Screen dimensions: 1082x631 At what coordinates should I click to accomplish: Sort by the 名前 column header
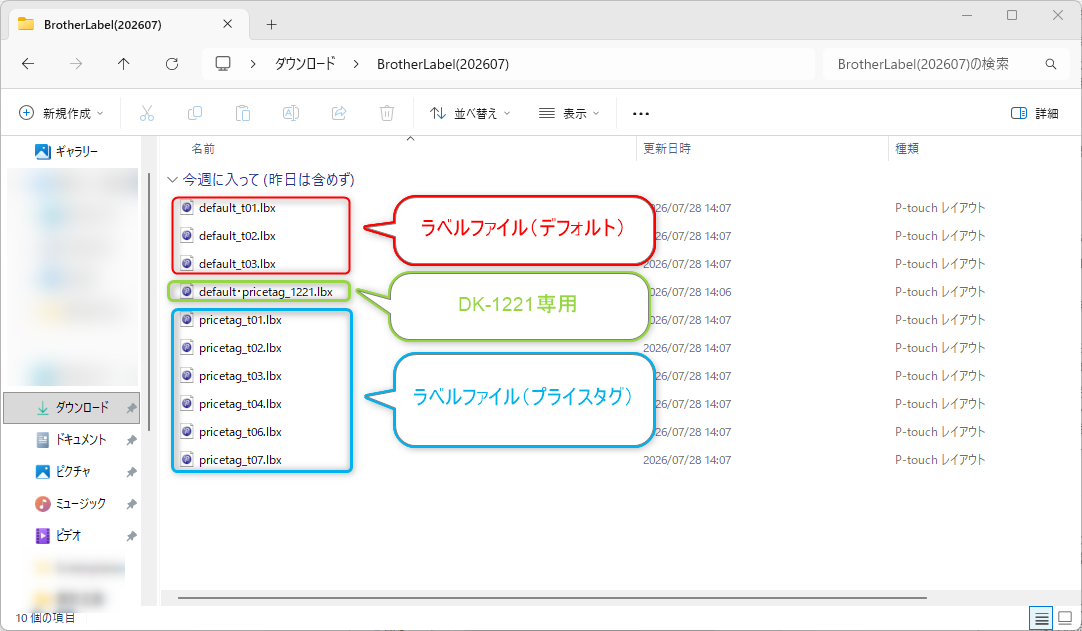tap(203, 148)
